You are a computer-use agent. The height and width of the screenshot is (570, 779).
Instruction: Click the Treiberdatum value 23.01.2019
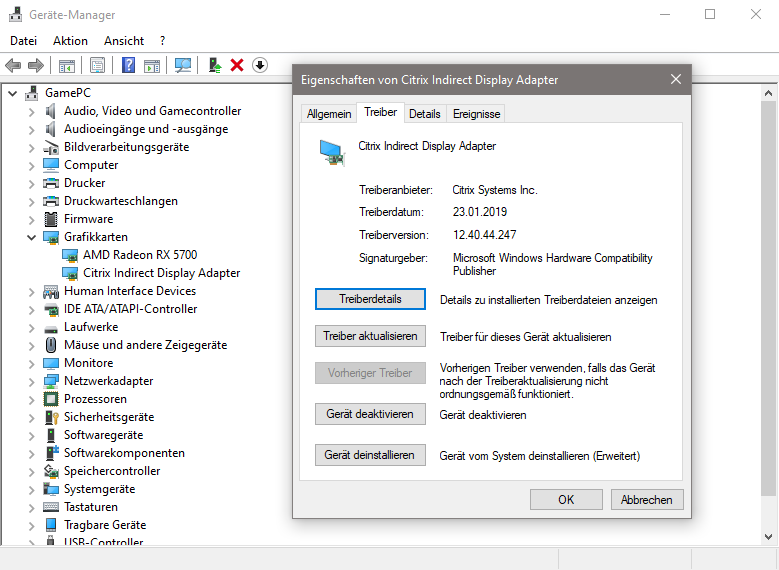[x=479, y=212]
